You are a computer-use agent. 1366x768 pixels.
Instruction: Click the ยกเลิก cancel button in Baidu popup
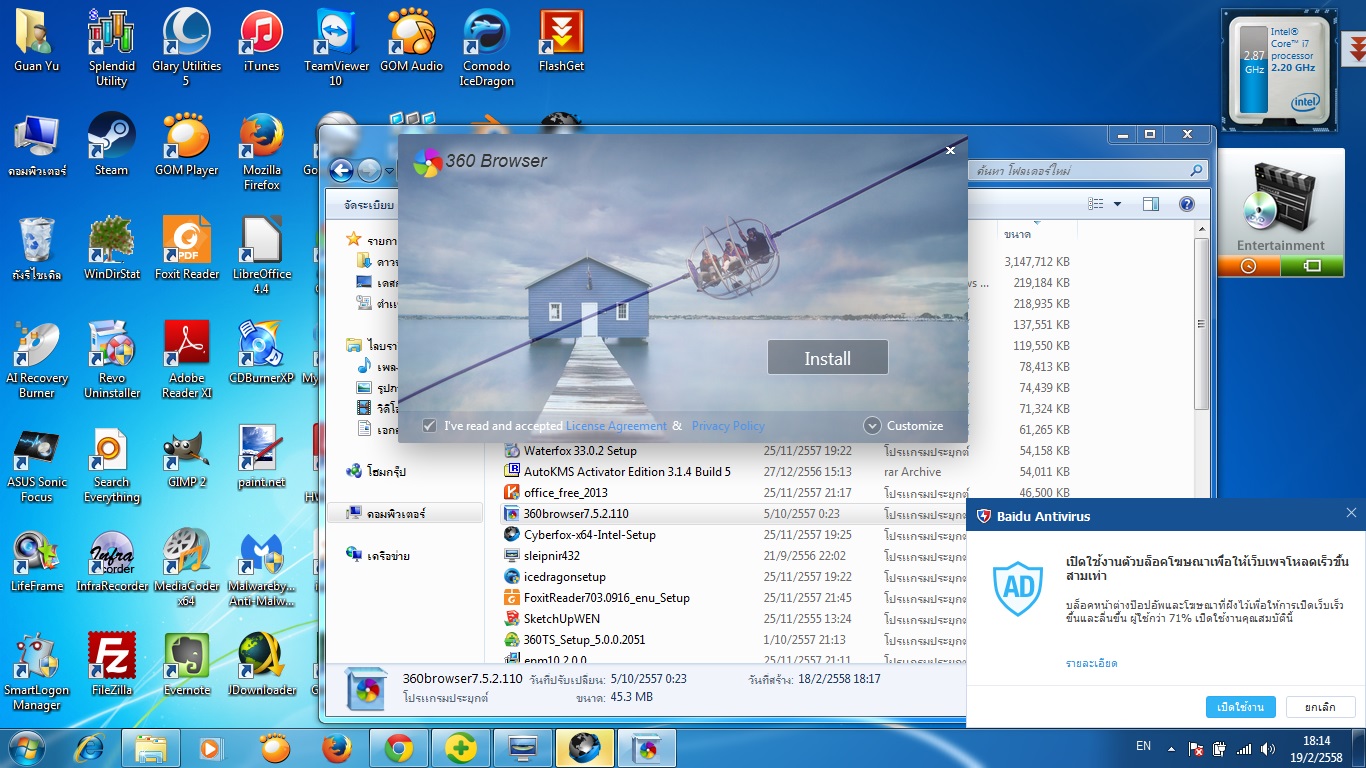[1320, 707]
